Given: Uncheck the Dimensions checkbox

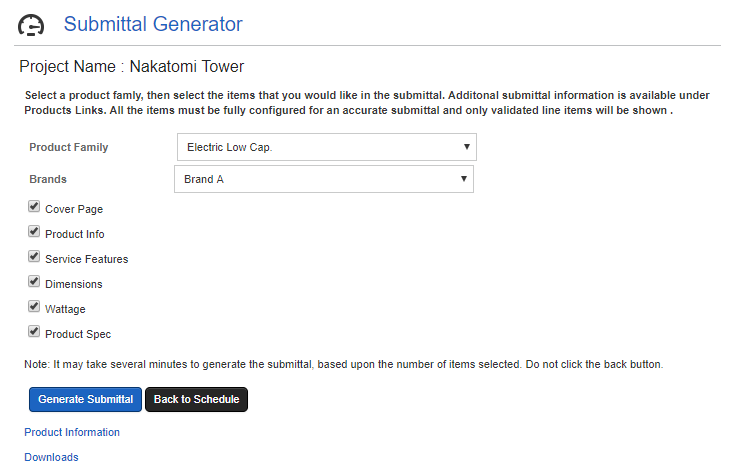Looking at the screenshot, I should click(34, 282).
